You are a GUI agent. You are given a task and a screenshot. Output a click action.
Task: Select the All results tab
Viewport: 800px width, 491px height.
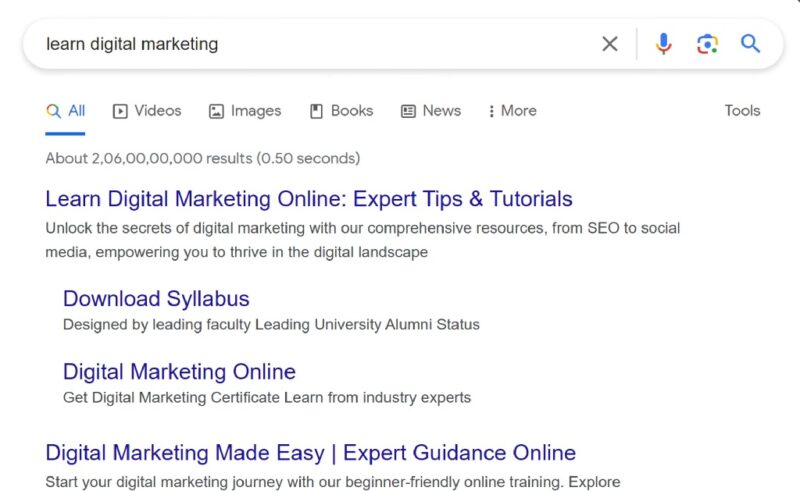(x=66, y=111)
